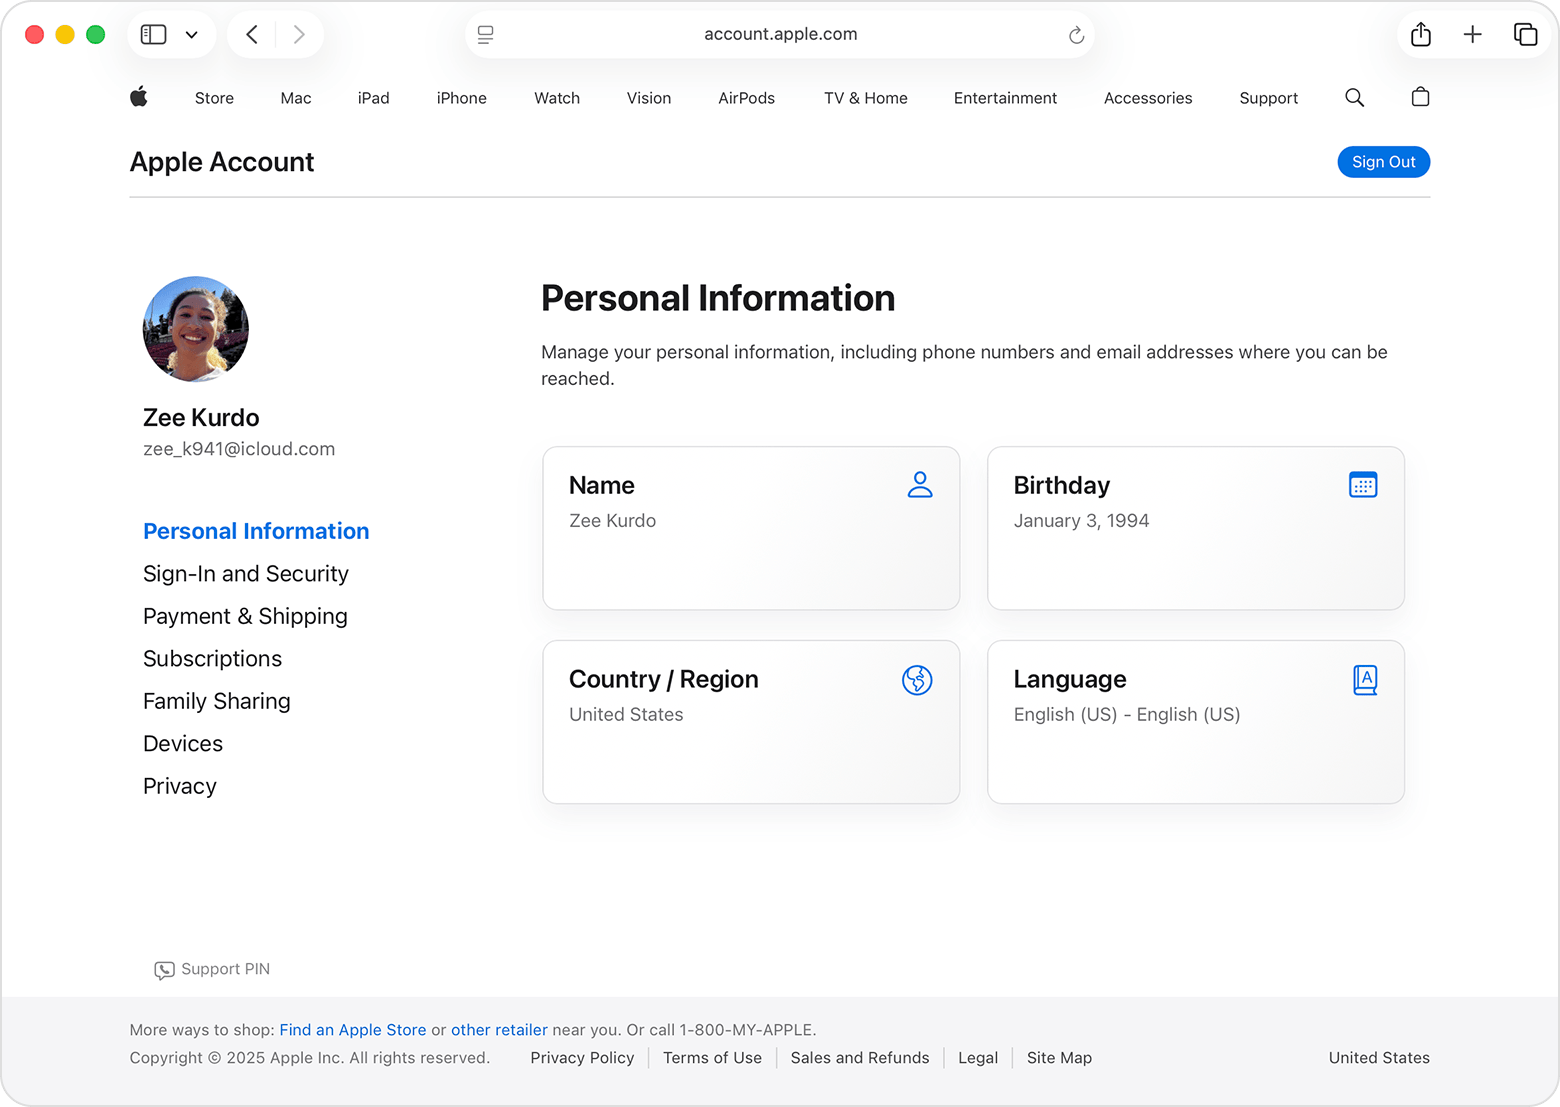The width and height of the screenshot is (1560, 1107).
Task: Toggle the Safari sidebar icon
Action: click(x=153, y=33)
